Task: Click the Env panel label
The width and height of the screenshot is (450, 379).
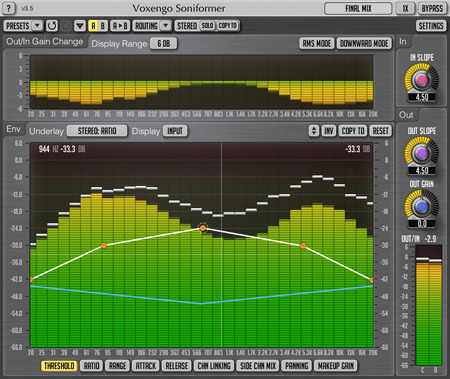Action: [13, 129]
